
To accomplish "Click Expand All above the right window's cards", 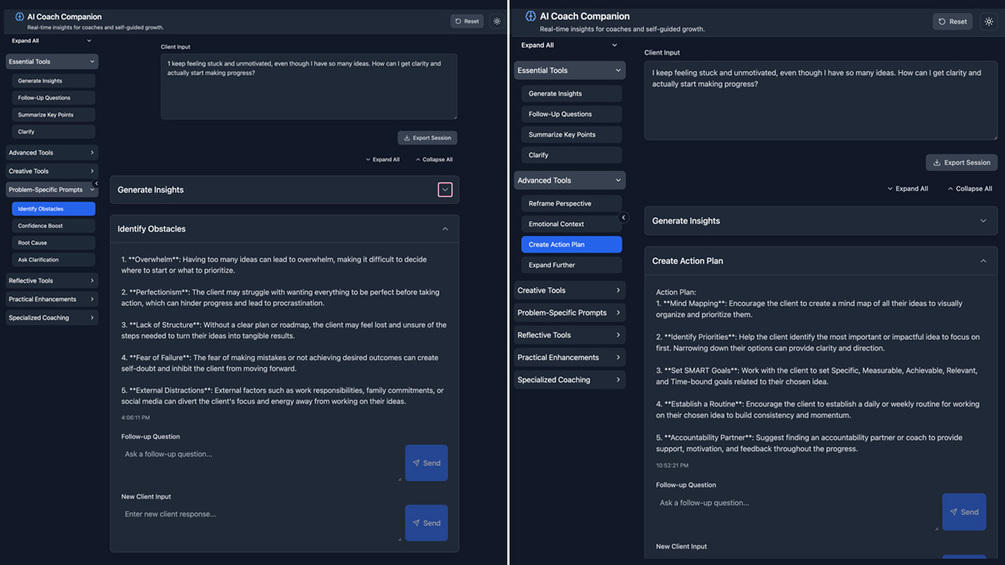I will [x=907, y=188].
